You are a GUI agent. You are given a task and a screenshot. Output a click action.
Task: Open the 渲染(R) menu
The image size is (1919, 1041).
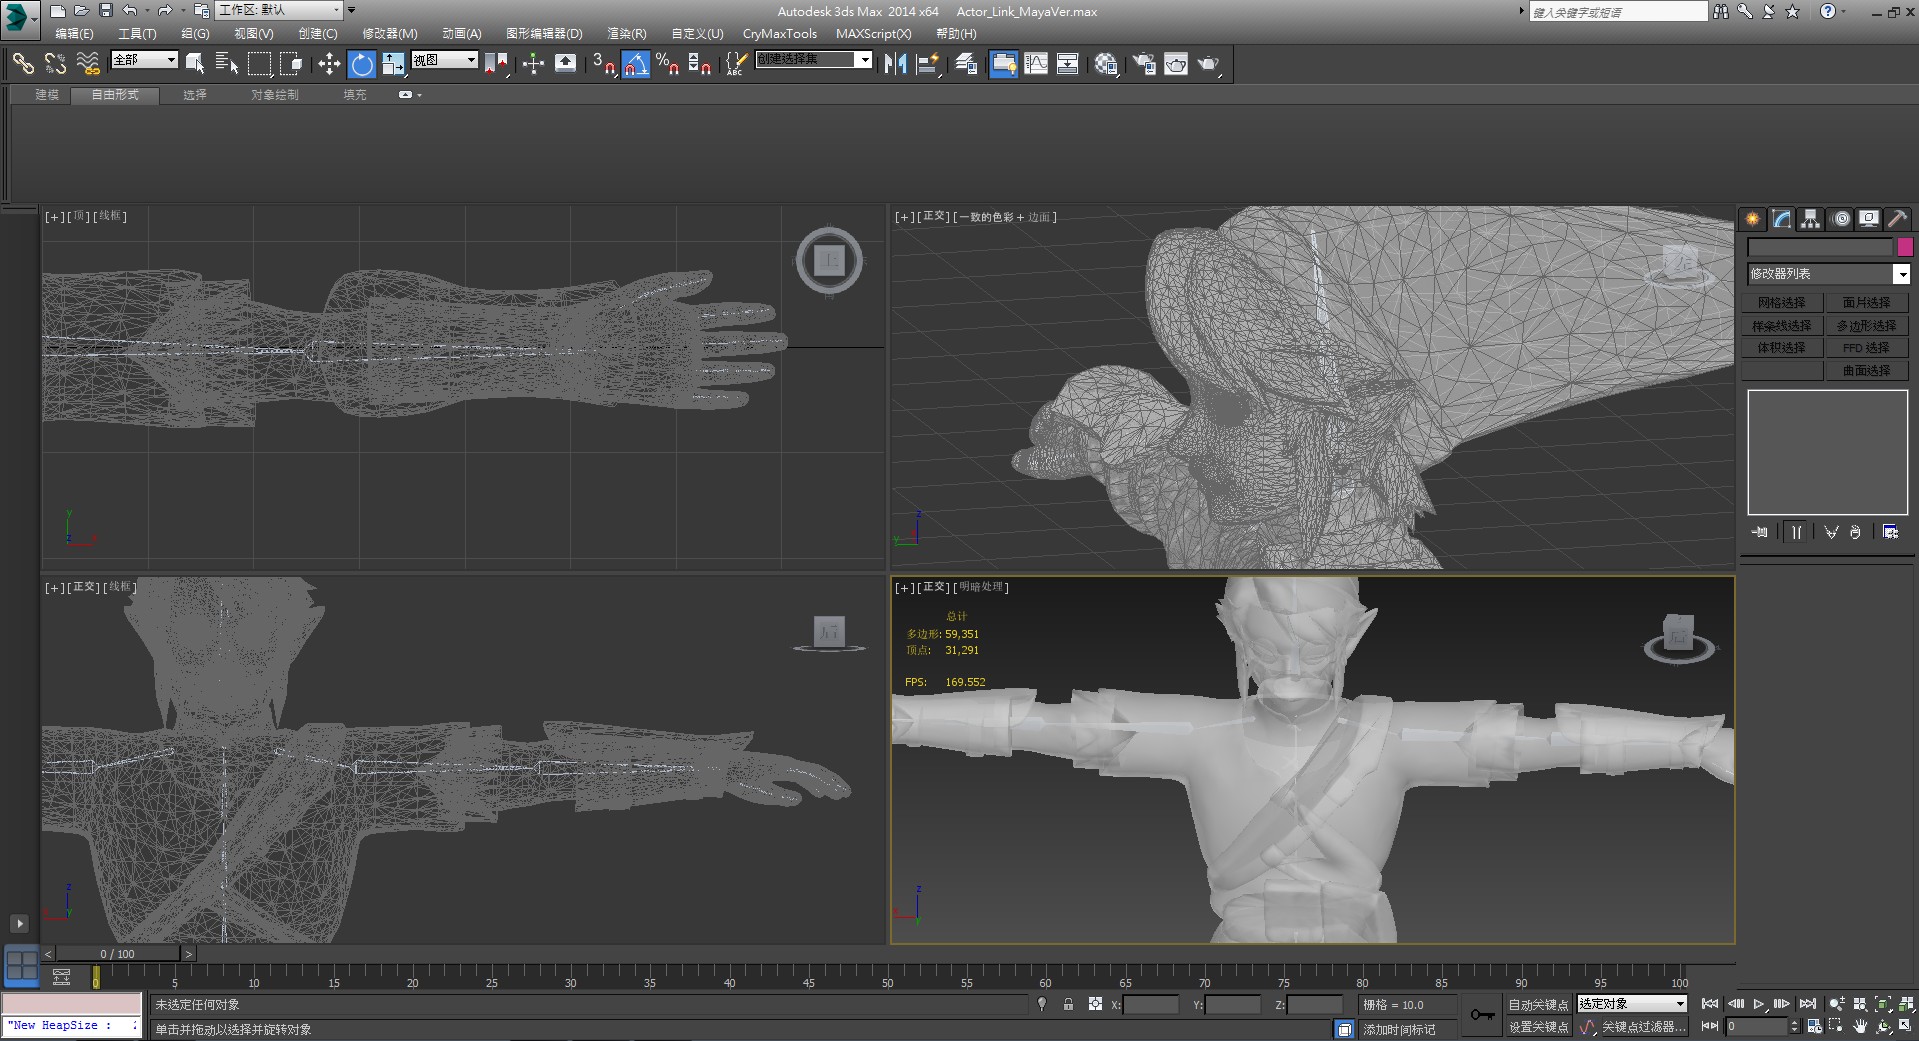[626, 33]
